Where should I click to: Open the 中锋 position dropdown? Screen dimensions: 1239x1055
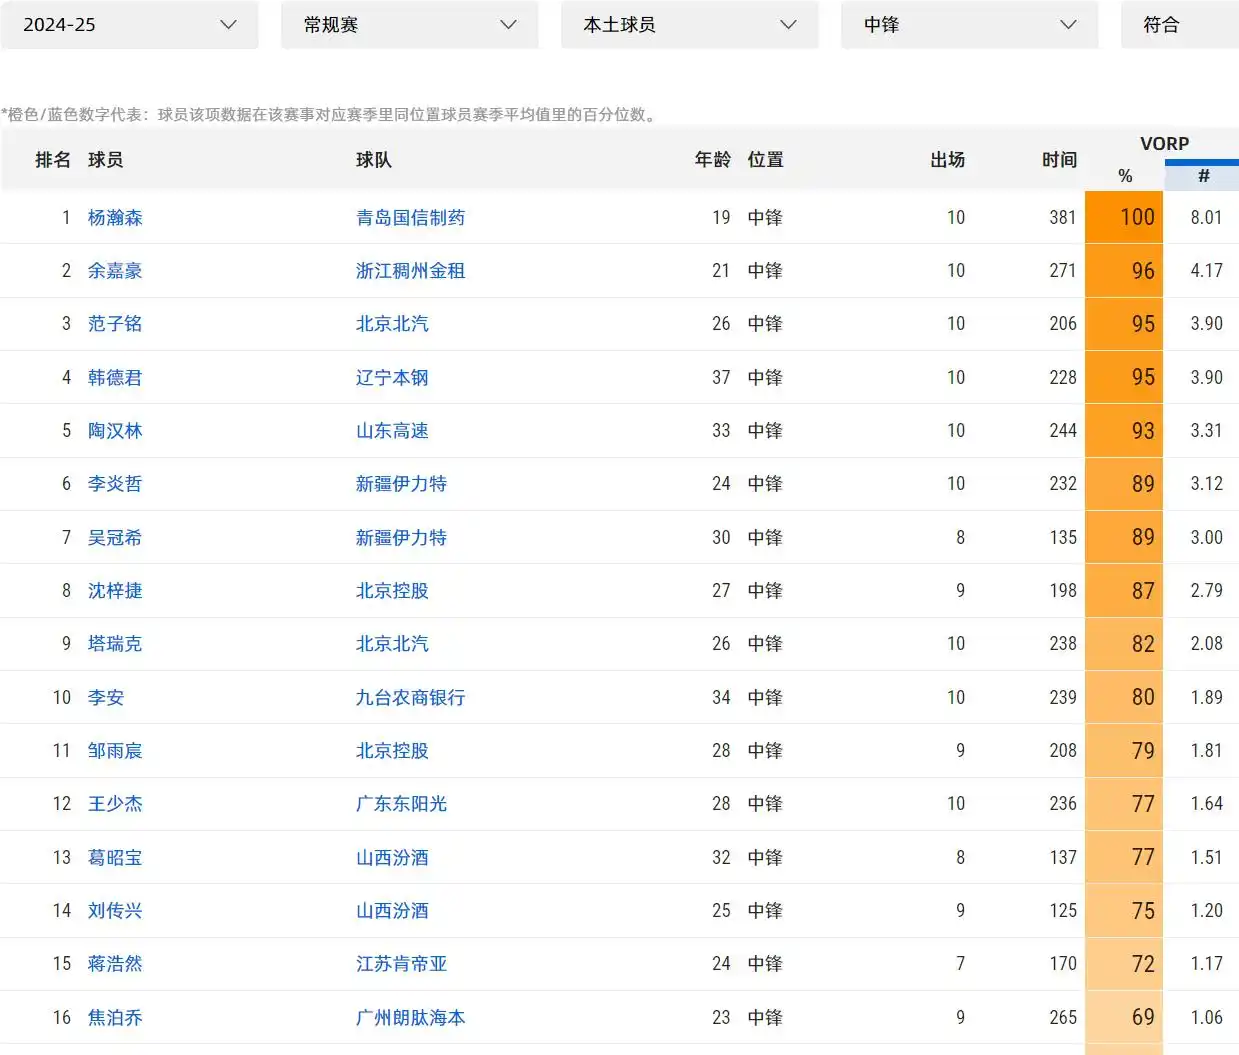click(x=969, y=25)
